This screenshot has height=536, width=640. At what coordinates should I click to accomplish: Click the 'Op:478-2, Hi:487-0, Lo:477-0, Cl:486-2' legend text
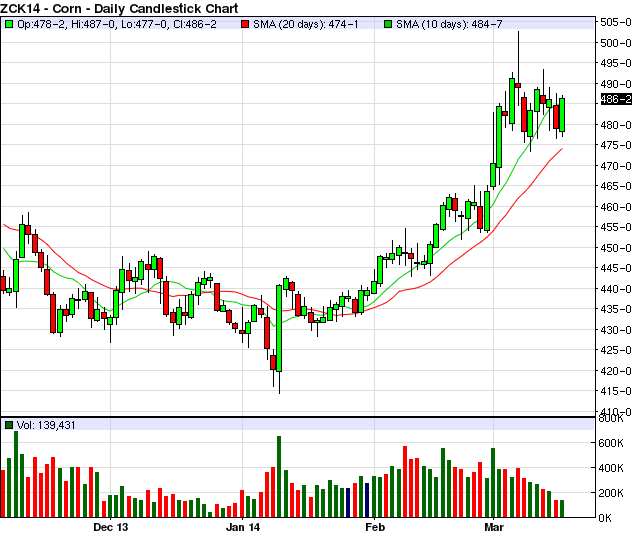click(x=117, y=24)
